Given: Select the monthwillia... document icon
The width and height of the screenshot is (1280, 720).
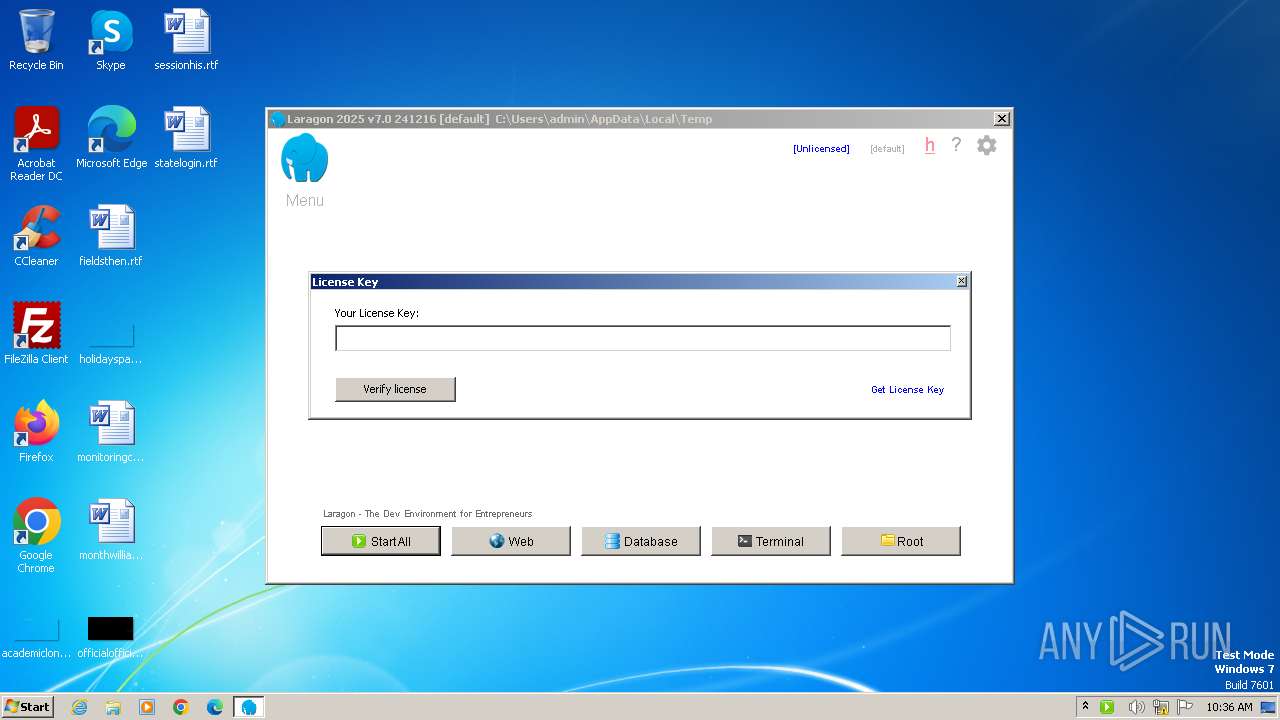Looking at the screenshot, I should (110, 530).
